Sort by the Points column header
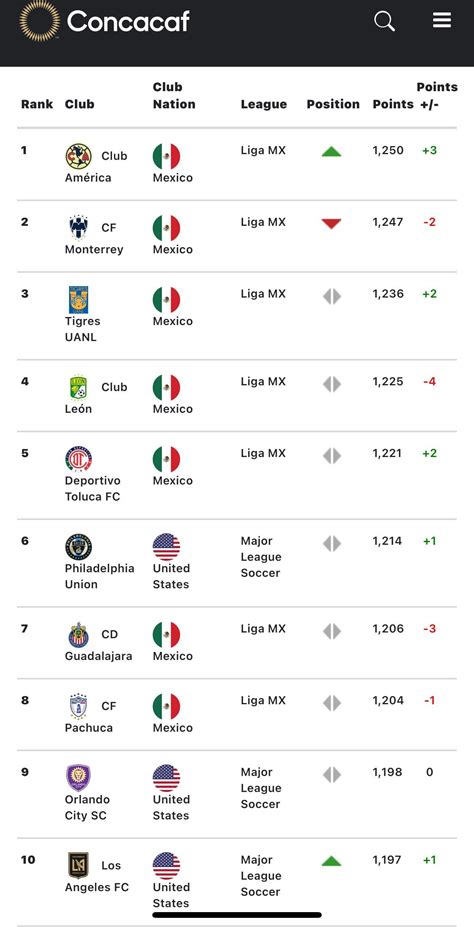The width and height of the screenshot is (474, 927). tap(392, 104)
